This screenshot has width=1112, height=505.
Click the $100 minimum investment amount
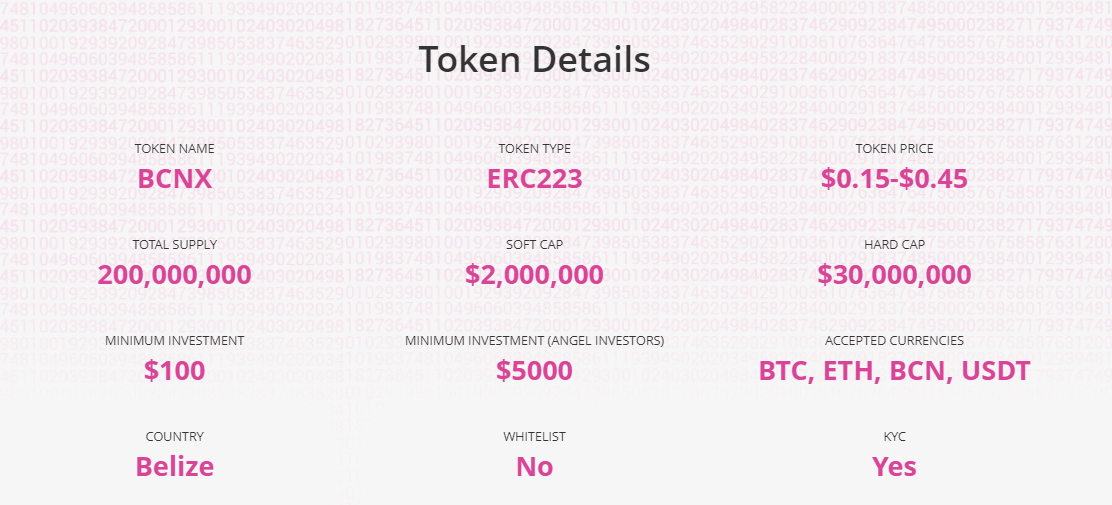click(x=174, y=370)
